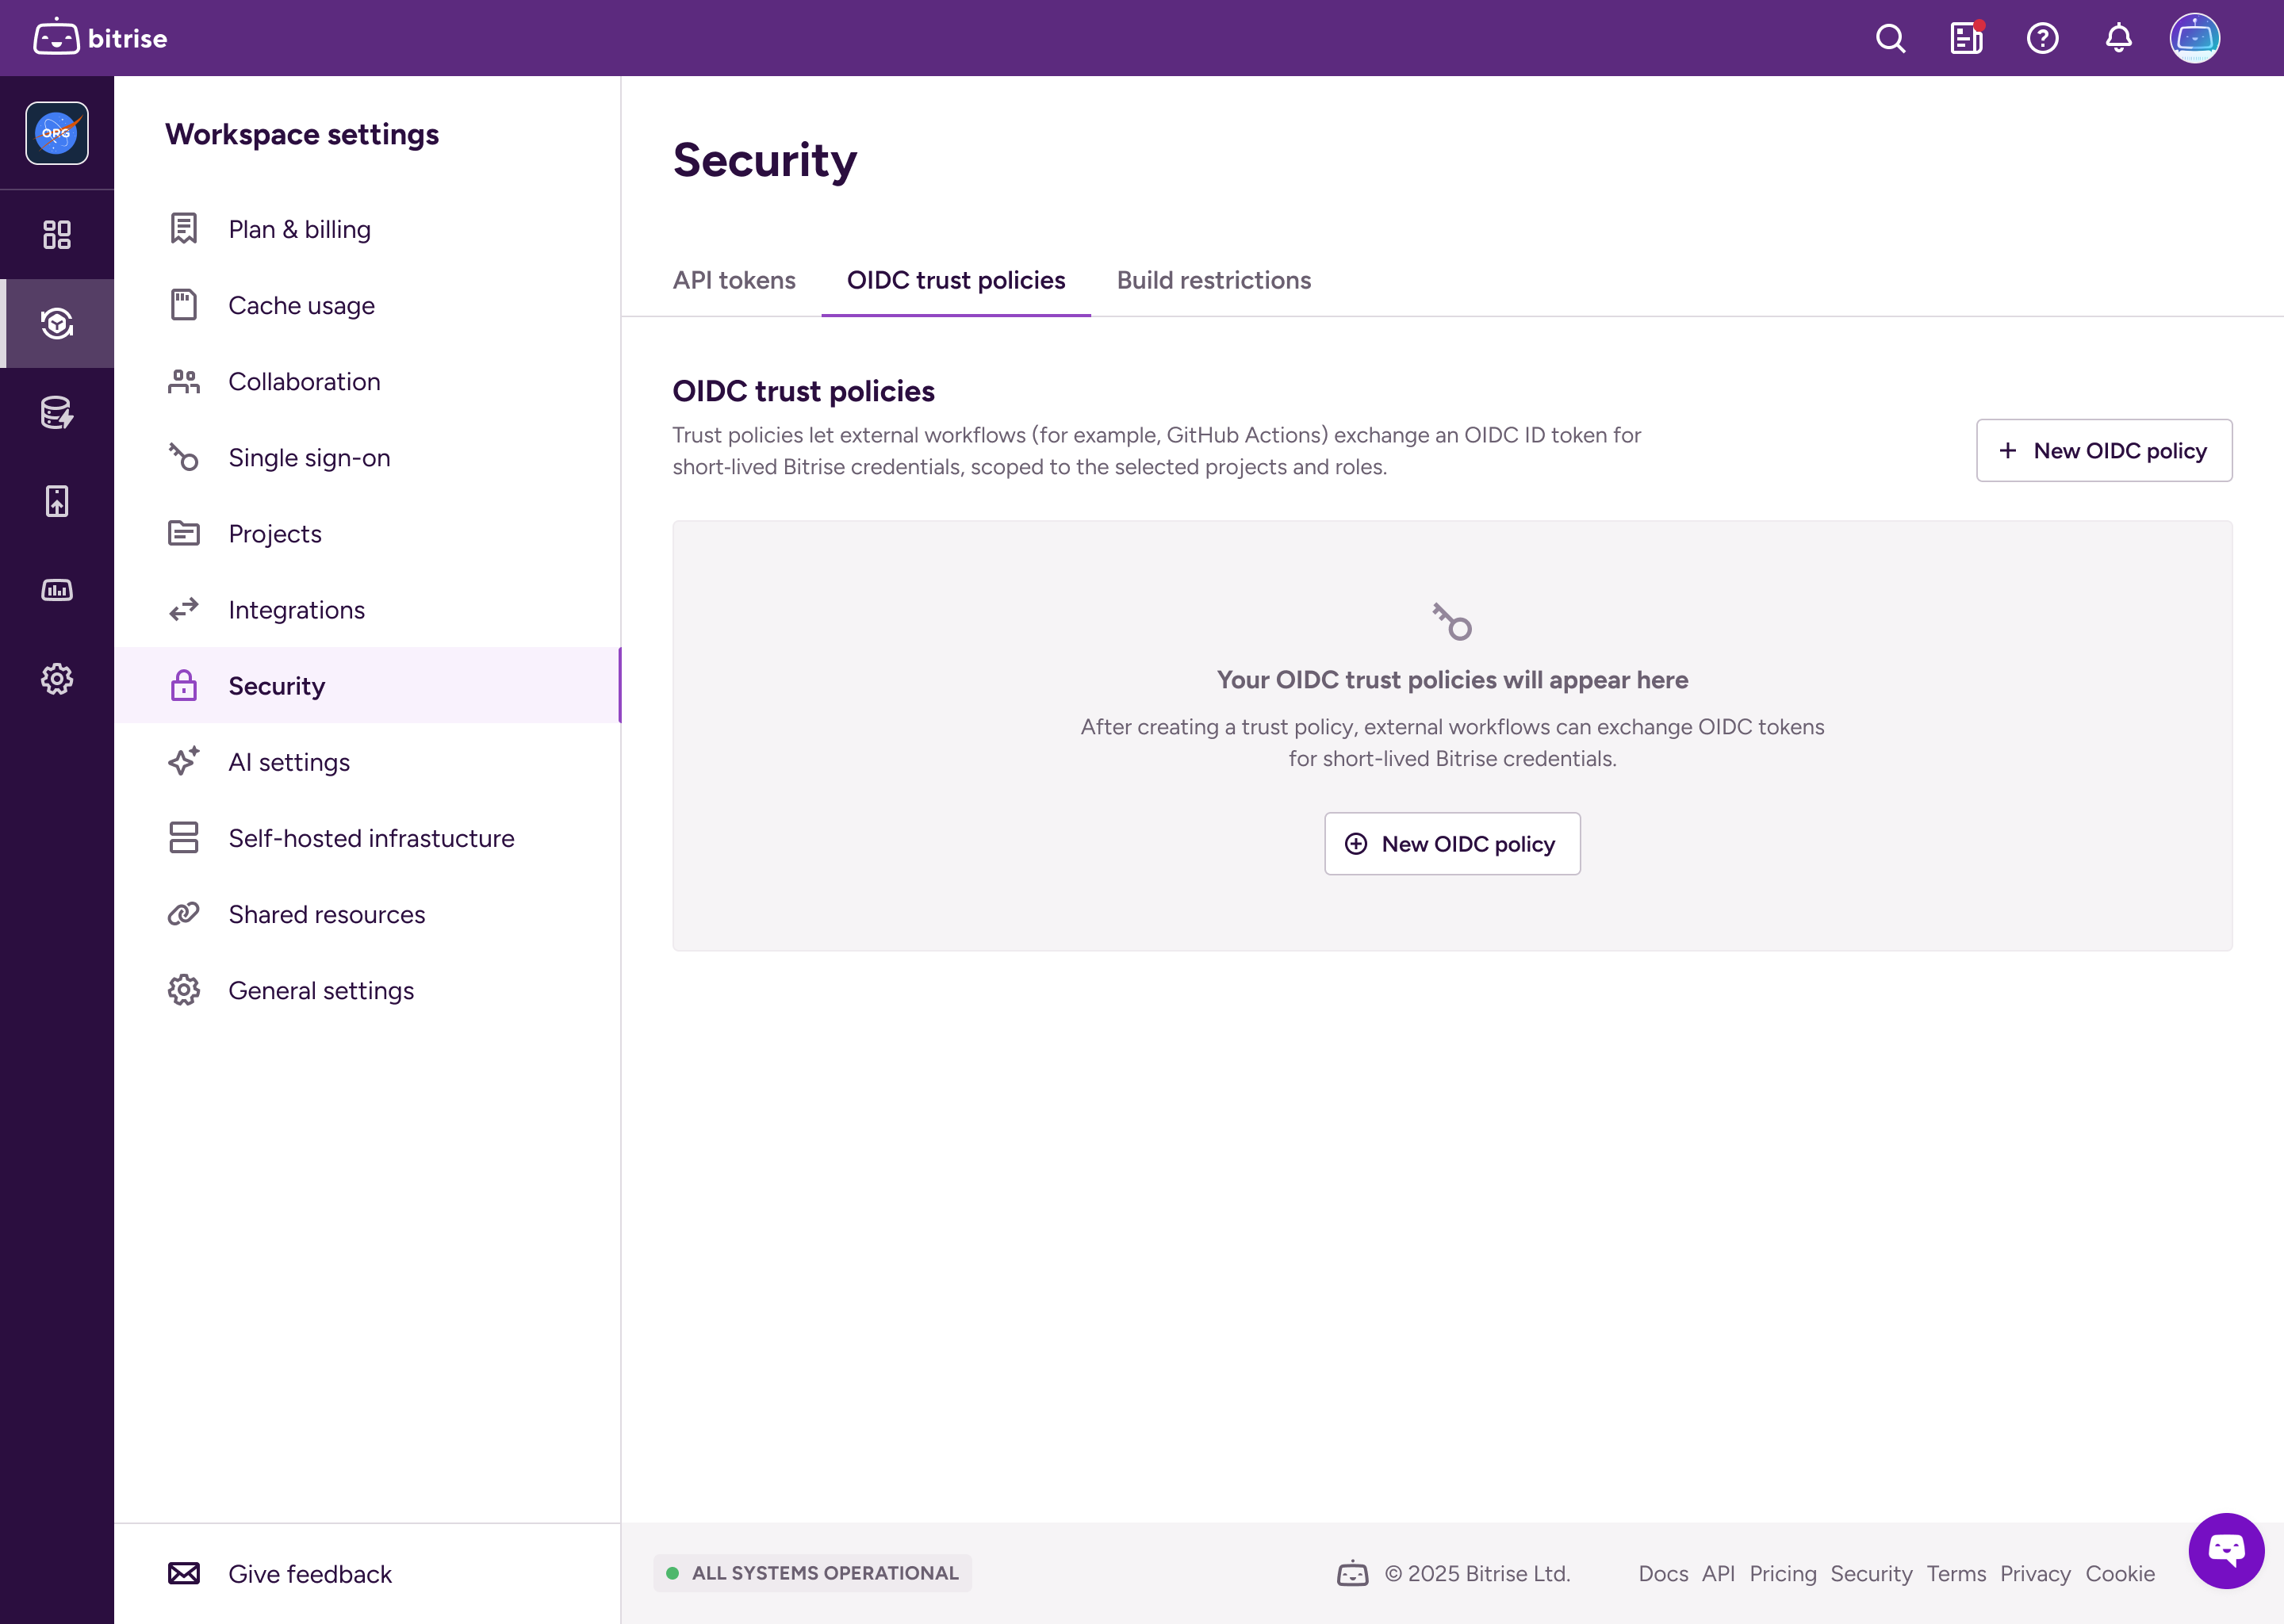Click the robot avatar in the top right
Screen dimensions: 2284x1624
coord(2196,38)
